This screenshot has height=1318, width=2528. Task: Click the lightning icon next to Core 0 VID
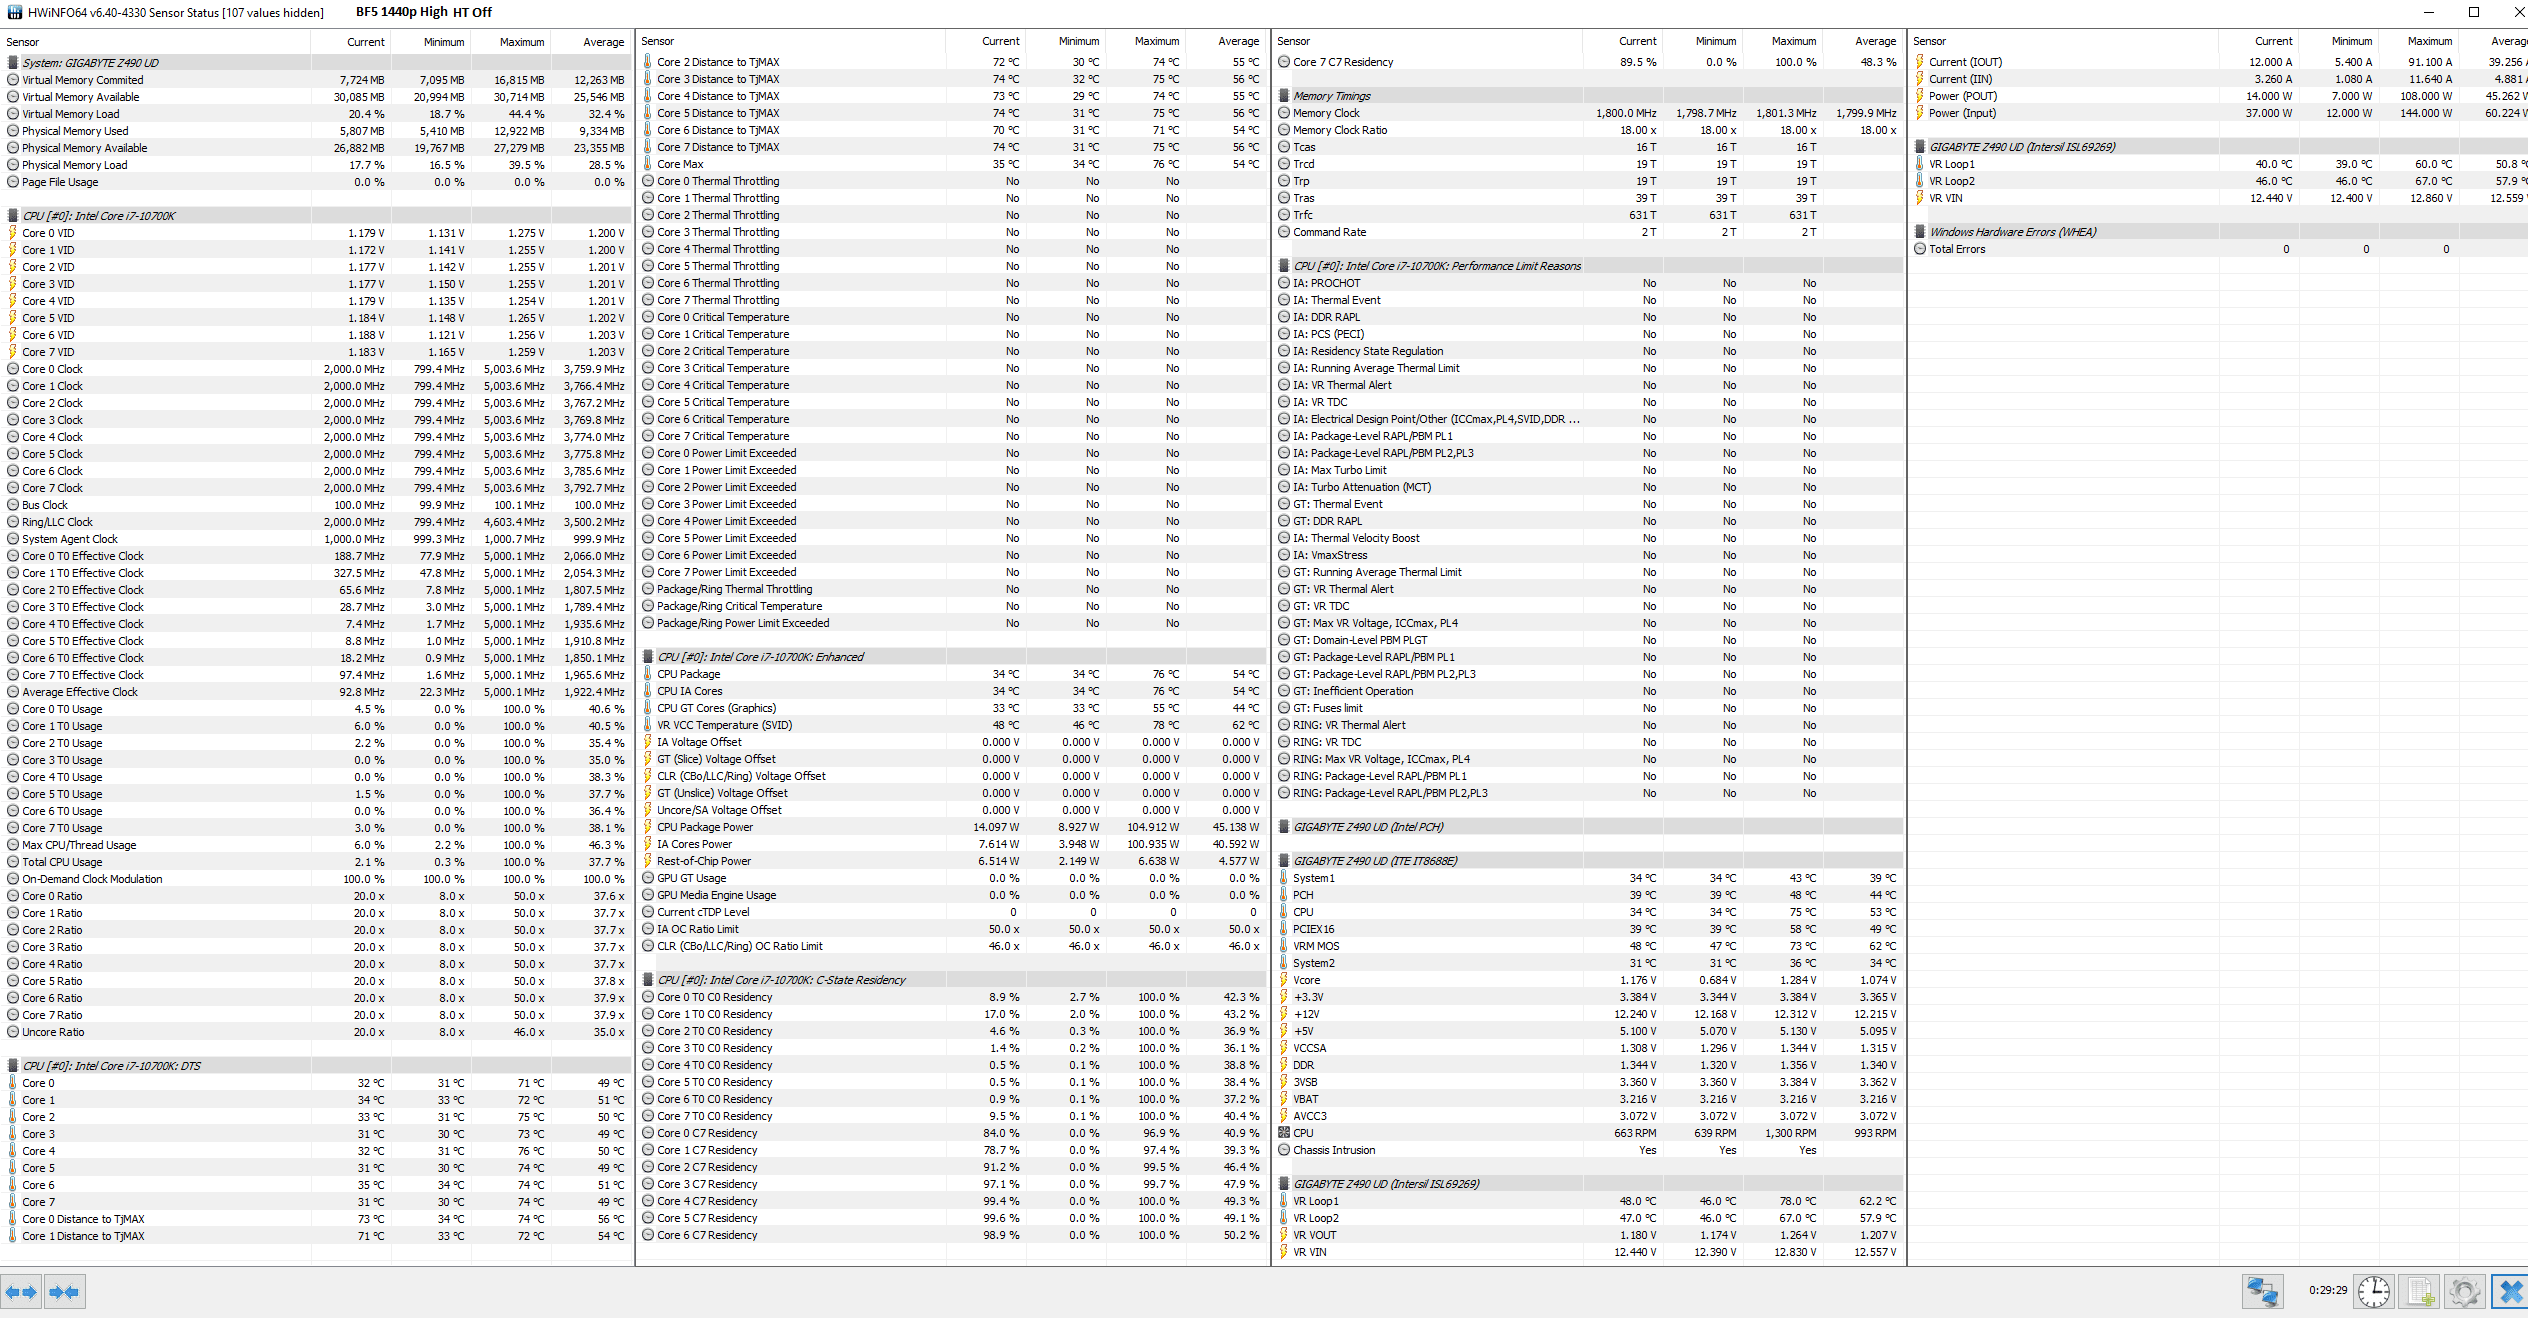13,233
